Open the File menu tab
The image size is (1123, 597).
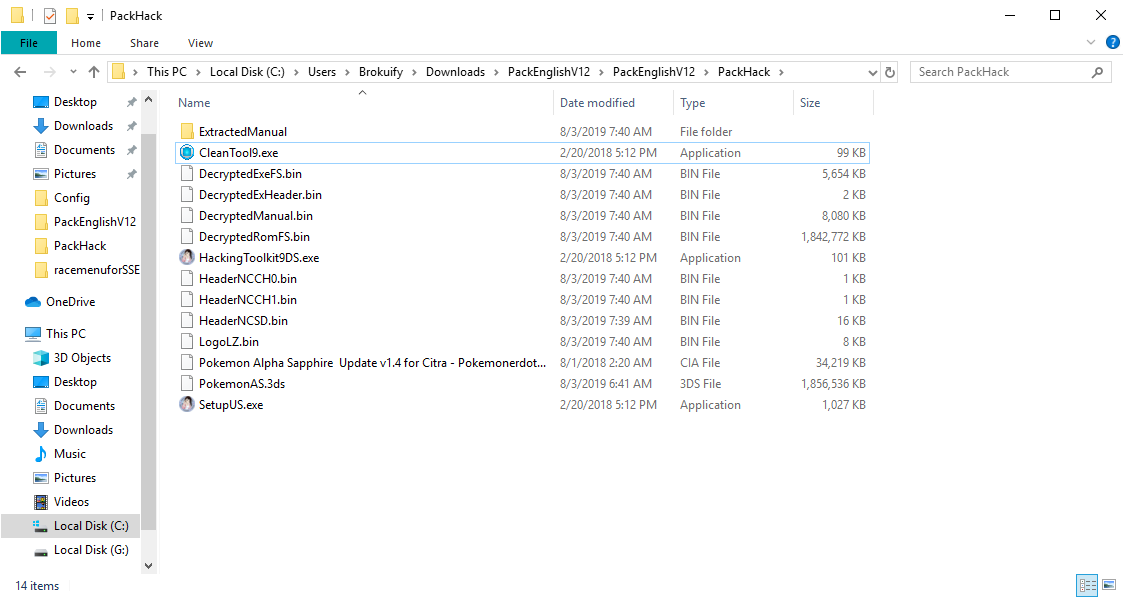pyautogui.click(x=29, y=43)
